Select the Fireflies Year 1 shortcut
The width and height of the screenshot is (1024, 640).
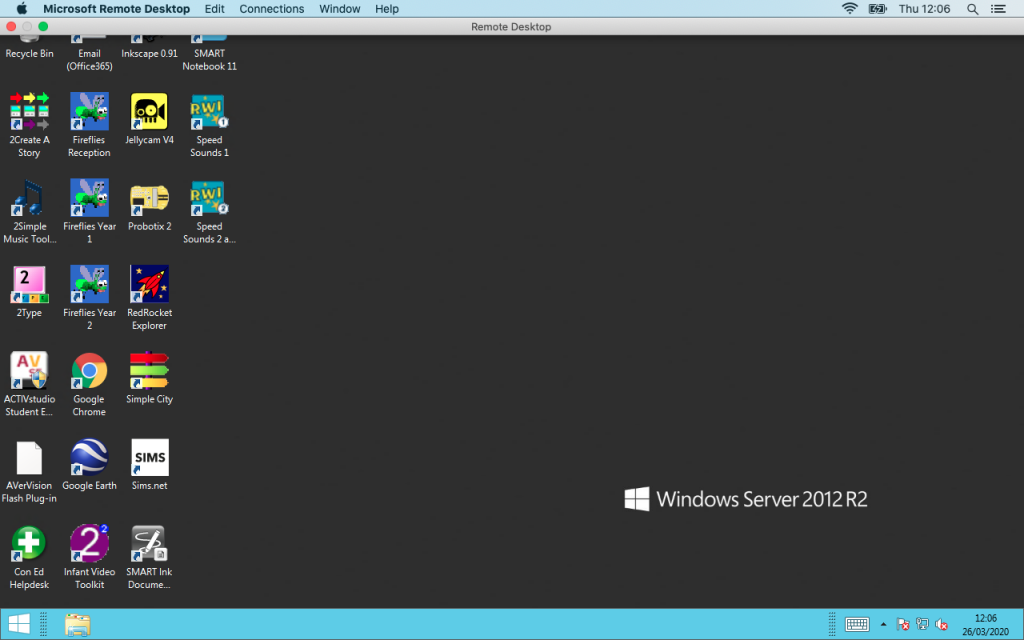click(x=89, y=212)
